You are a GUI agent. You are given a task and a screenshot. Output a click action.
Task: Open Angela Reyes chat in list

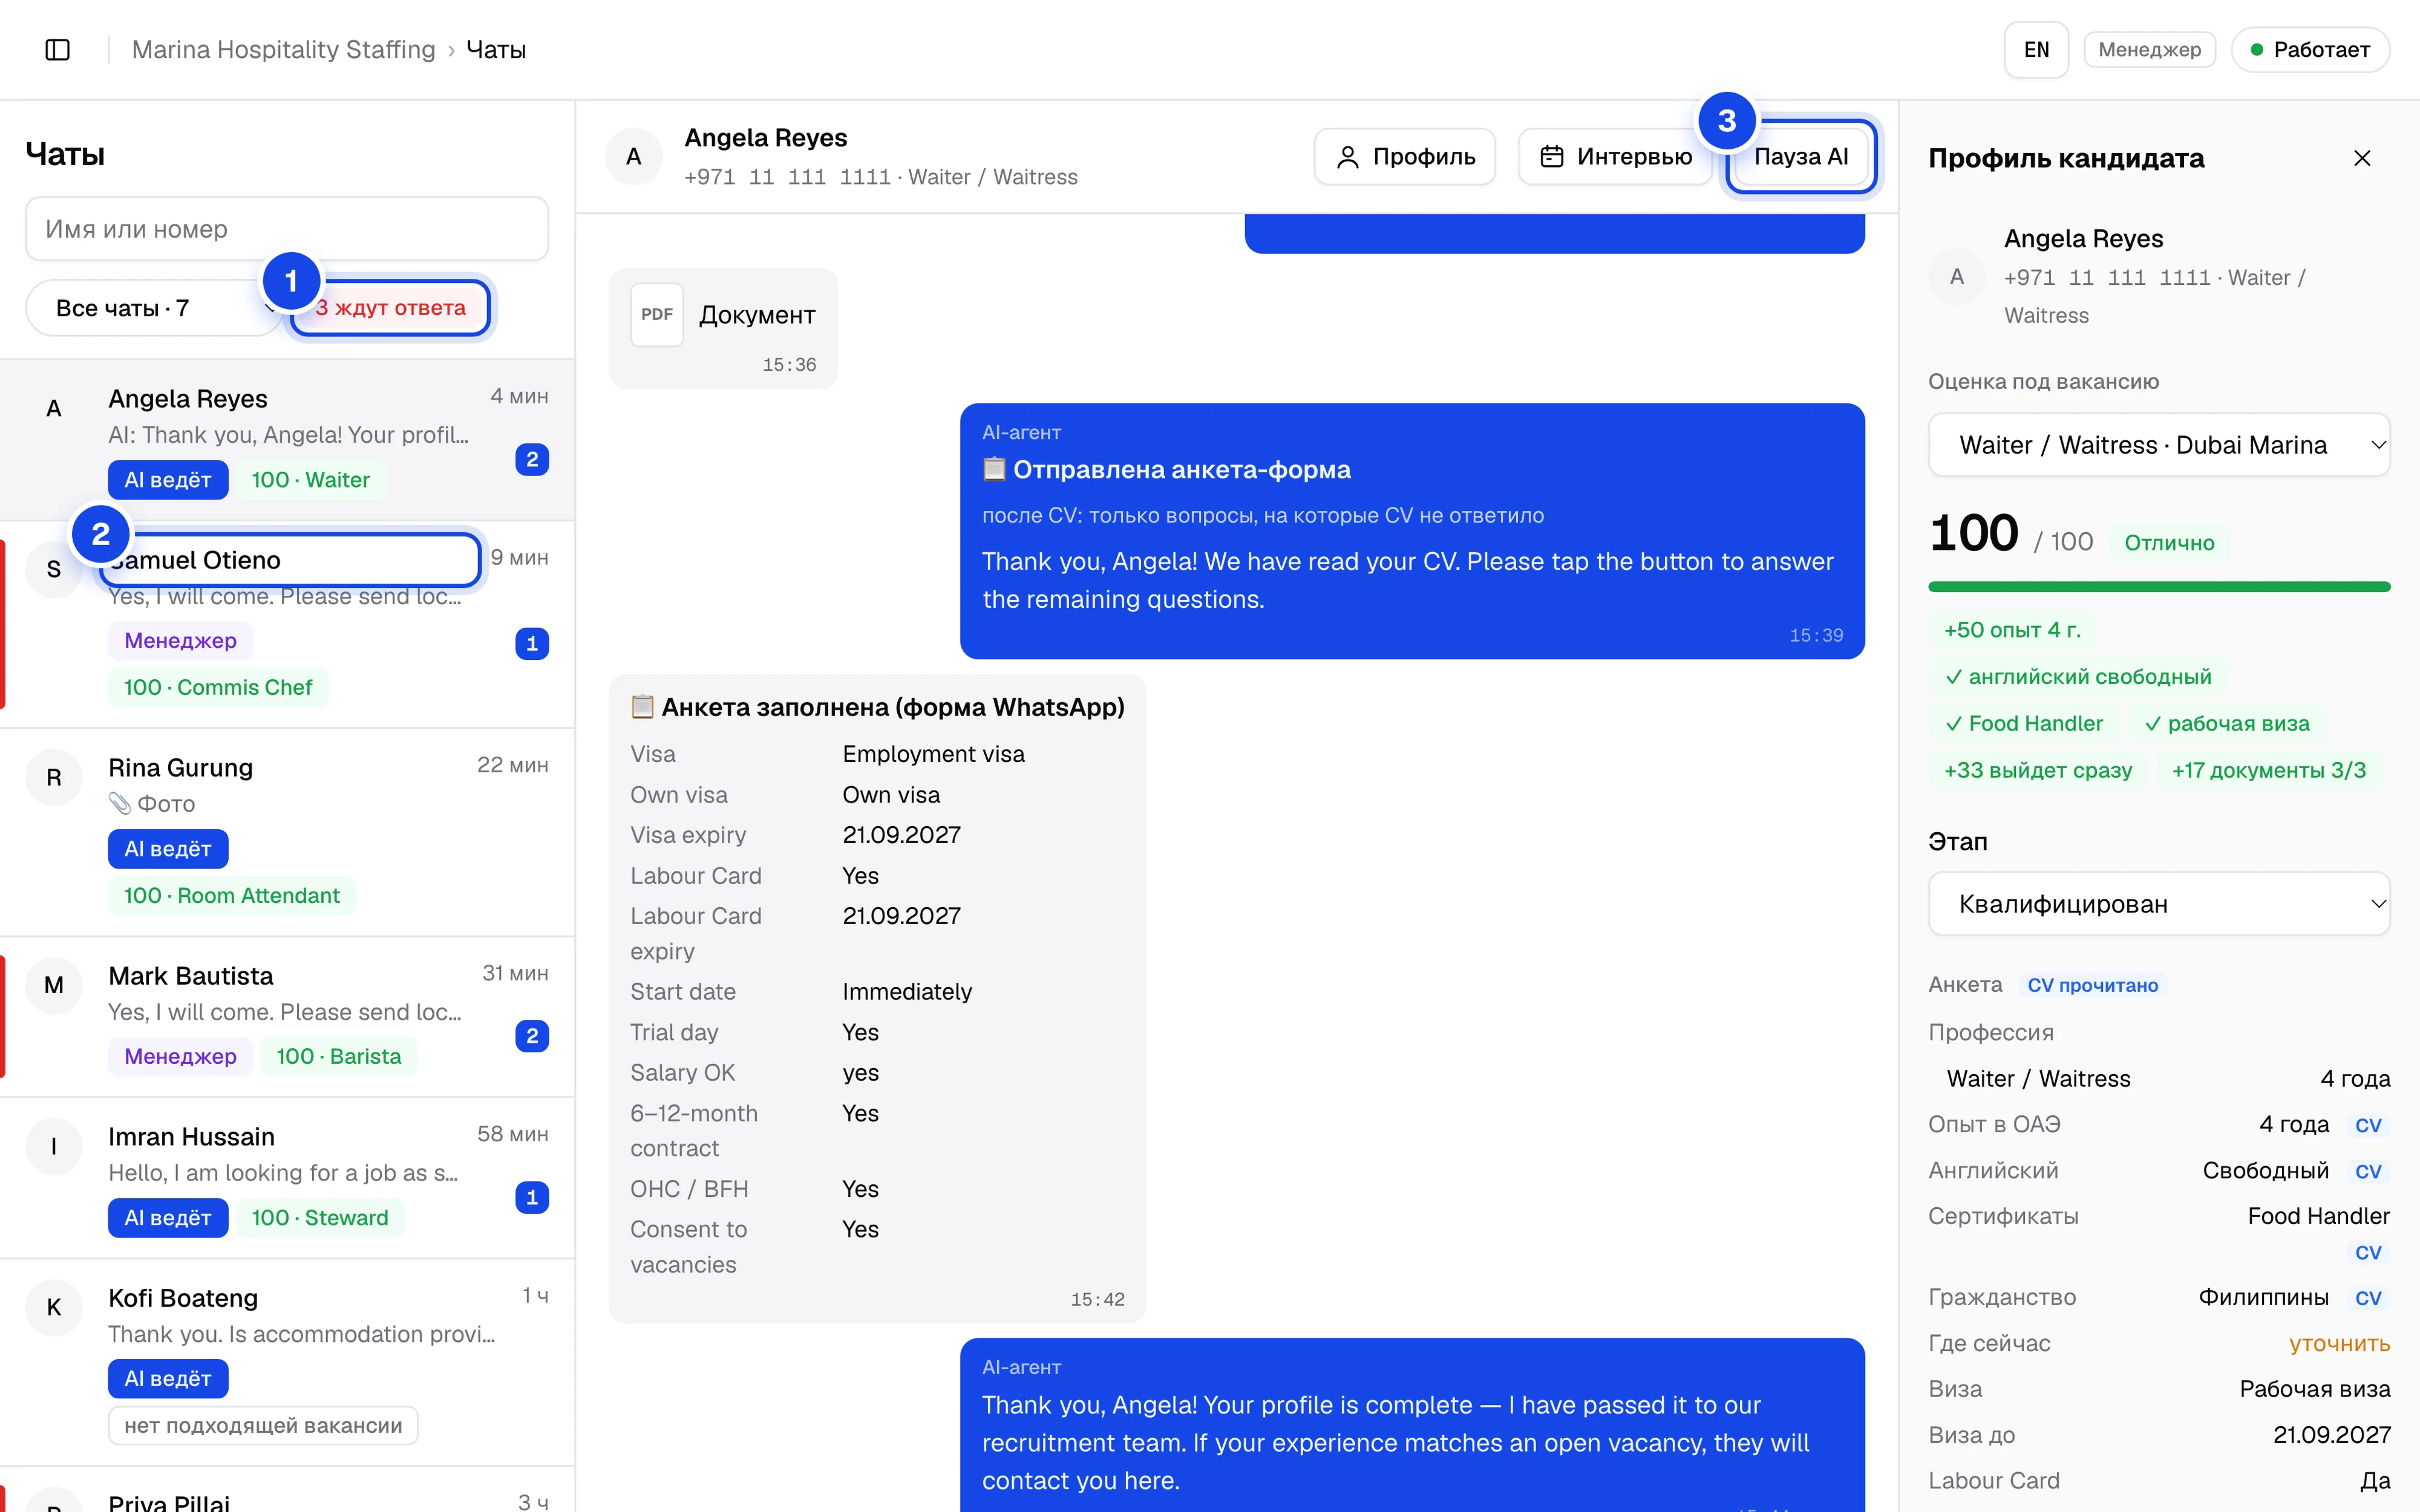(288, 440)
